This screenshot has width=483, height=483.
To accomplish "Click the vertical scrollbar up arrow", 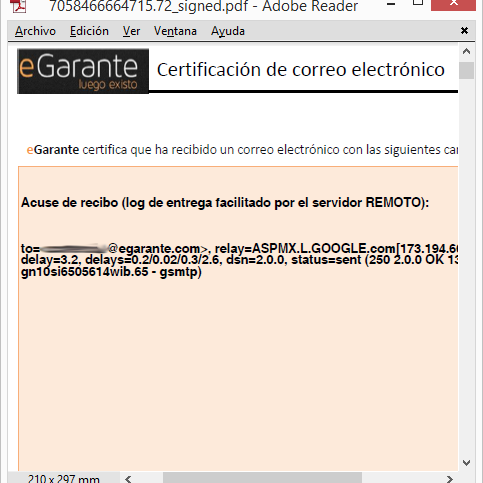I will [x=466, y=51].
